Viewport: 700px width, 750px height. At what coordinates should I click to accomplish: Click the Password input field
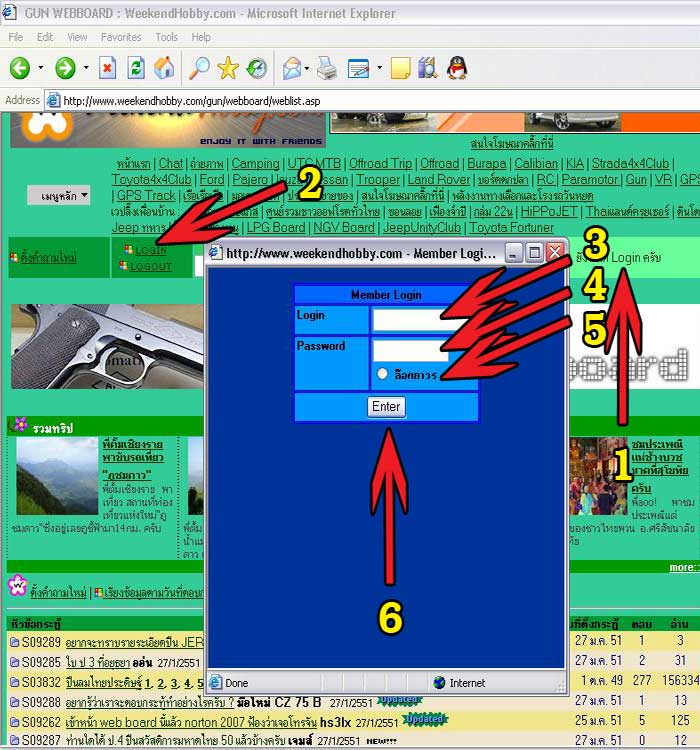[410, 349]
